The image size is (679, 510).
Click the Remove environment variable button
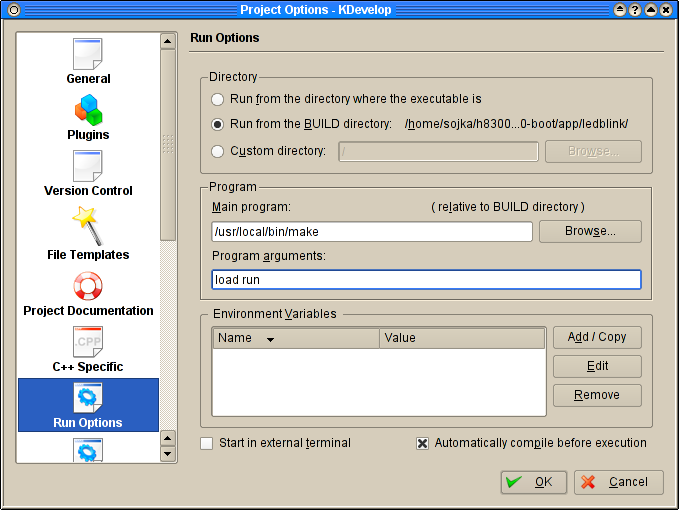click(x=597, y=395)
